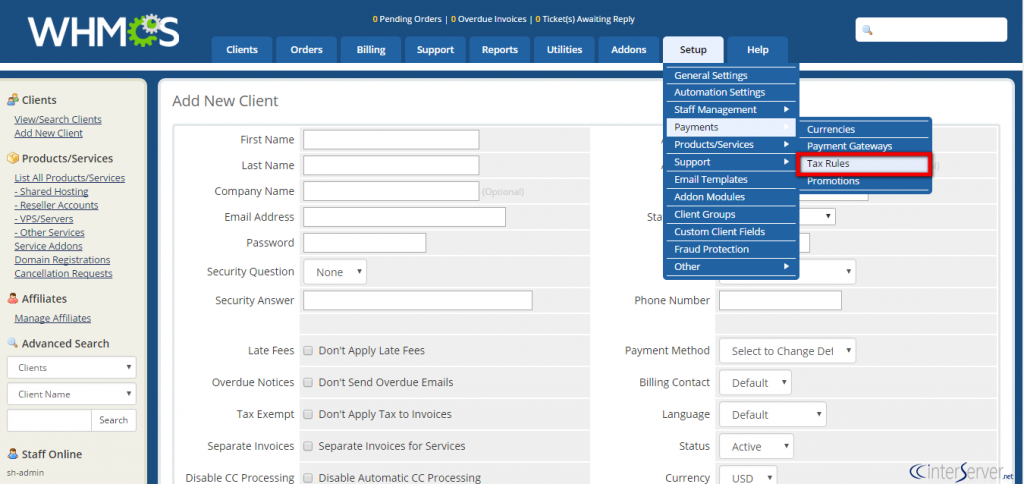Open Domain Registrations link
The image size is (1024, 484).
(62, 260)
